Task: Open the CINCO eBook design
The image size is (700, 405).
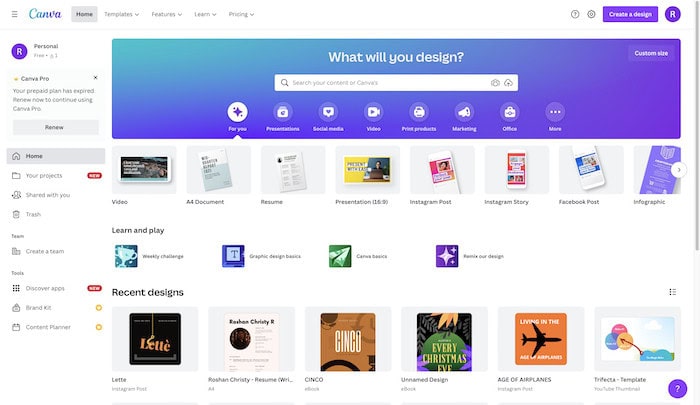Action: [x=348, y=339]
